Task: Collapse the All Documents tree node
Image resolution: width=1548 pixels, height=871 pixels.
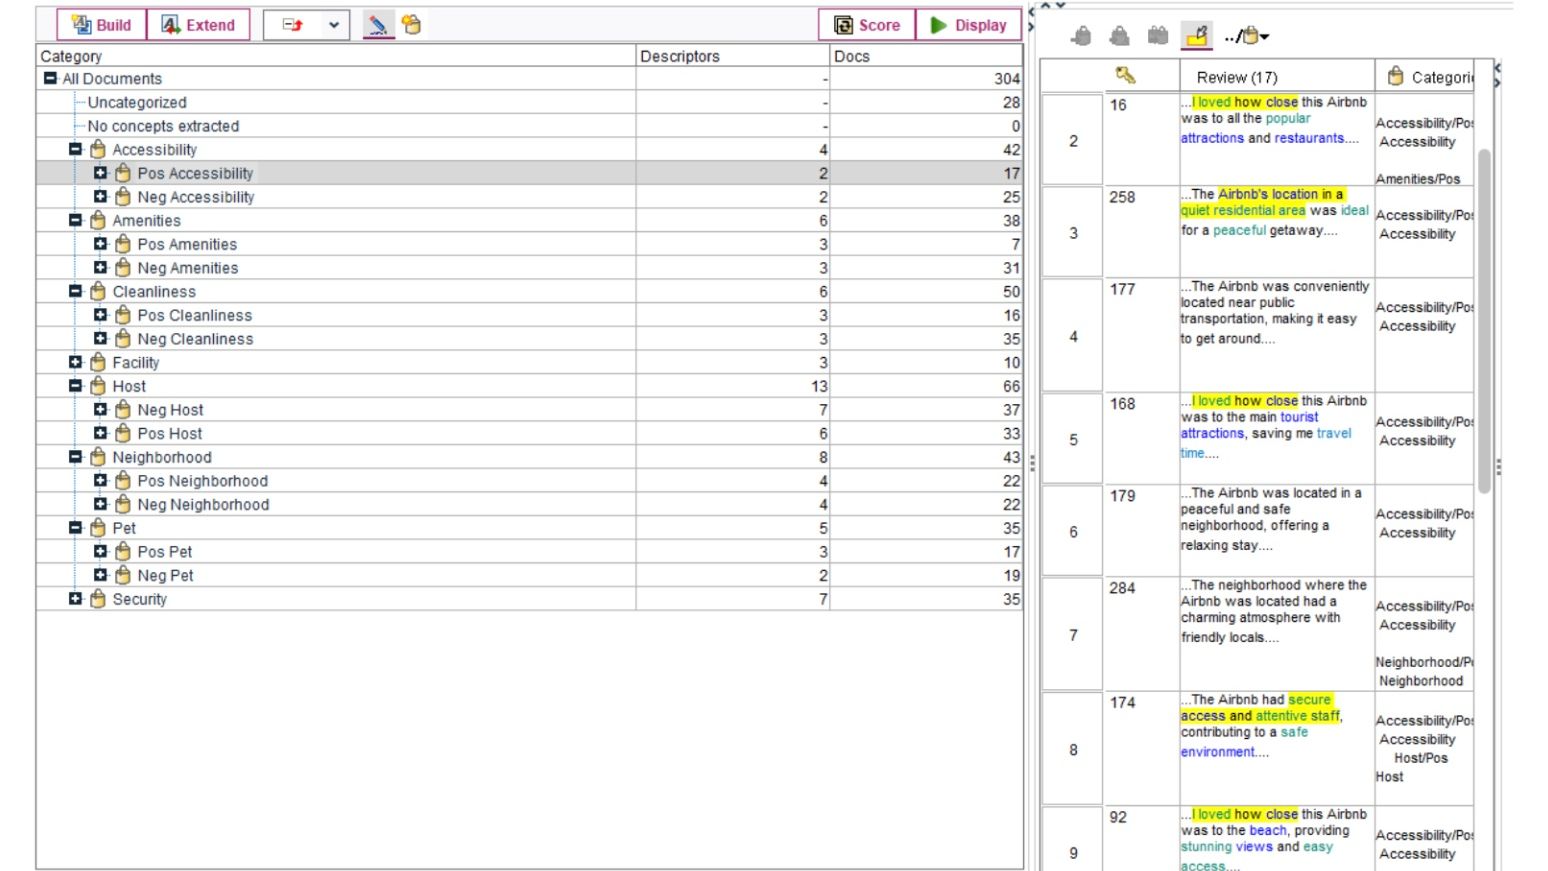Action: click(50, 78)
